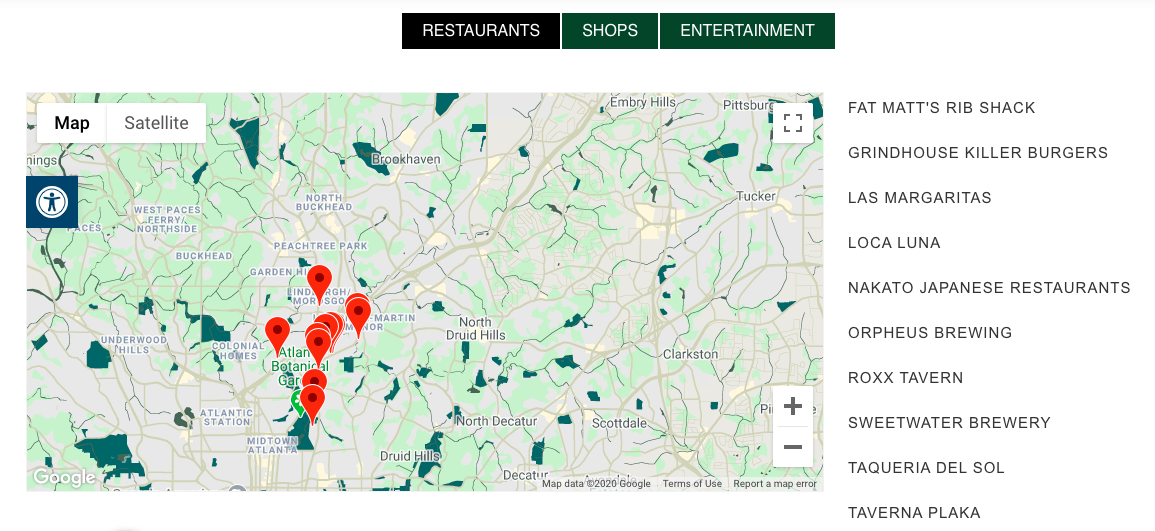This screenshot has height=531, width=1155.
Task: Switch to Satellite view
Action: point(156,123)
